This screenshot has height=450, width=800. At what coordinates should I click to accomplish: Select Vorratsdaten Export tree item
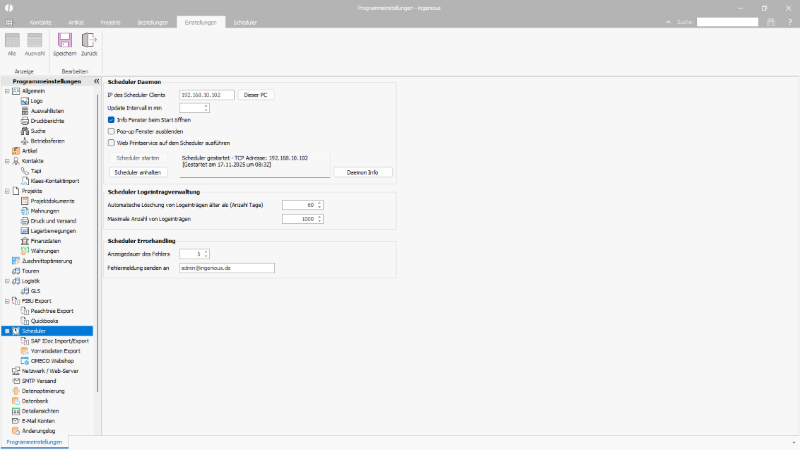click(x=55, y=351)
